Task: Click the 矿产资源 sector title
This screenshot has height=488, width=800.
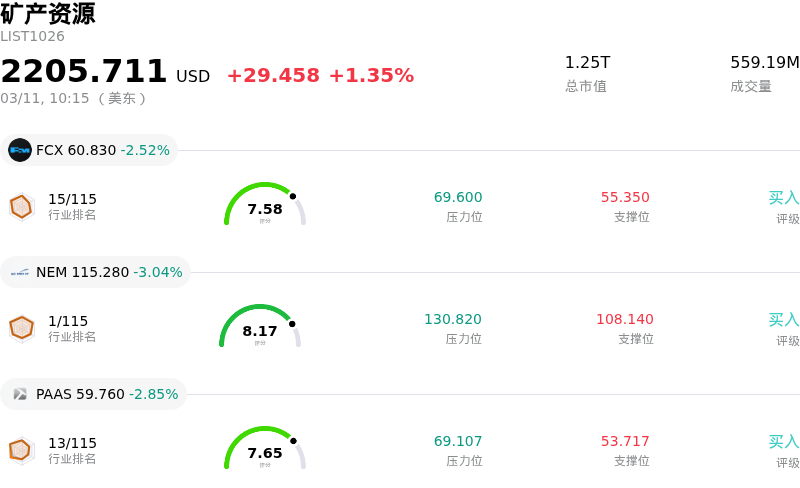Action: coord(48,14)
